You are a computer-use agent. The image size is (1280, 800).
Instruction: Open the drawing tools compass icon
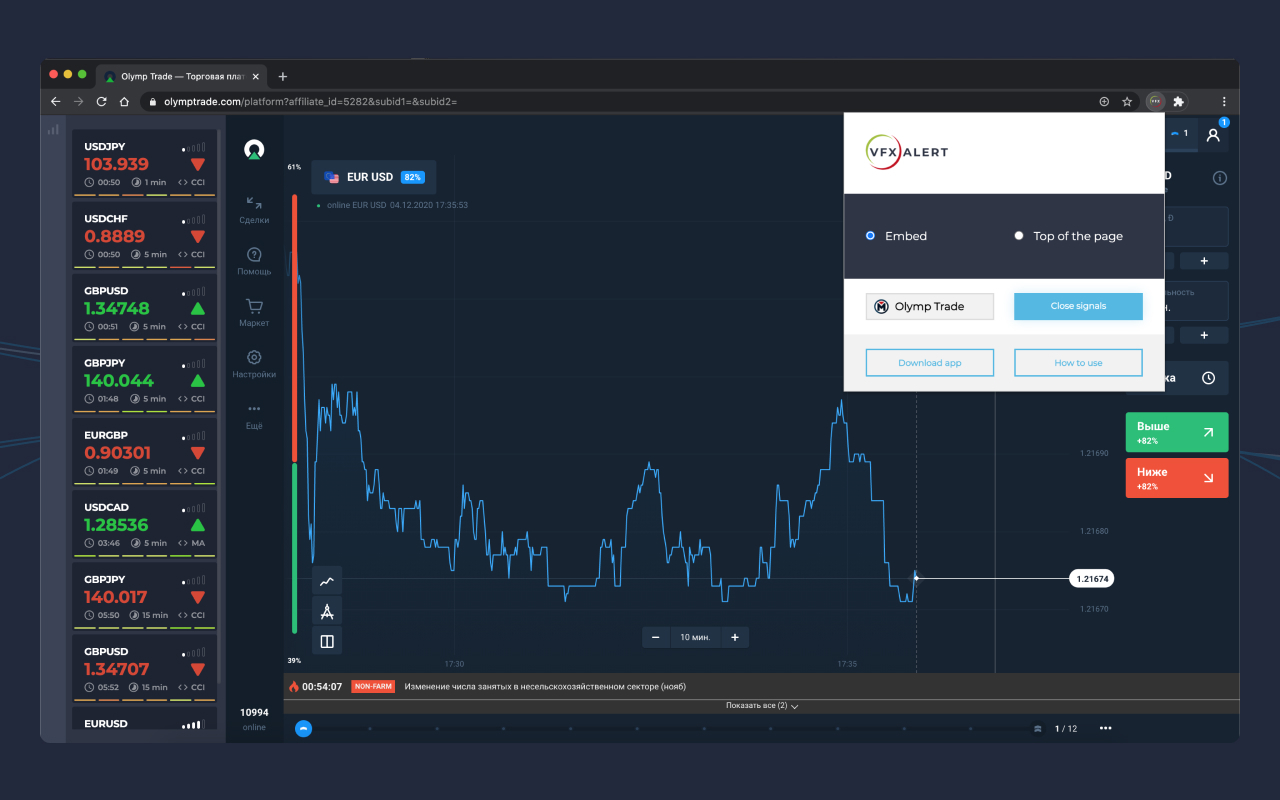pyautogui.click(x=327, y=611)
